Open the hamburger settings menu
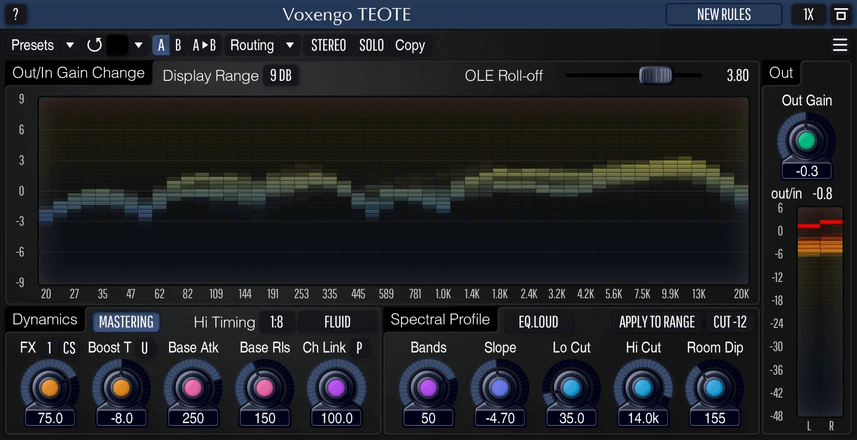 (x=840, y=45)
